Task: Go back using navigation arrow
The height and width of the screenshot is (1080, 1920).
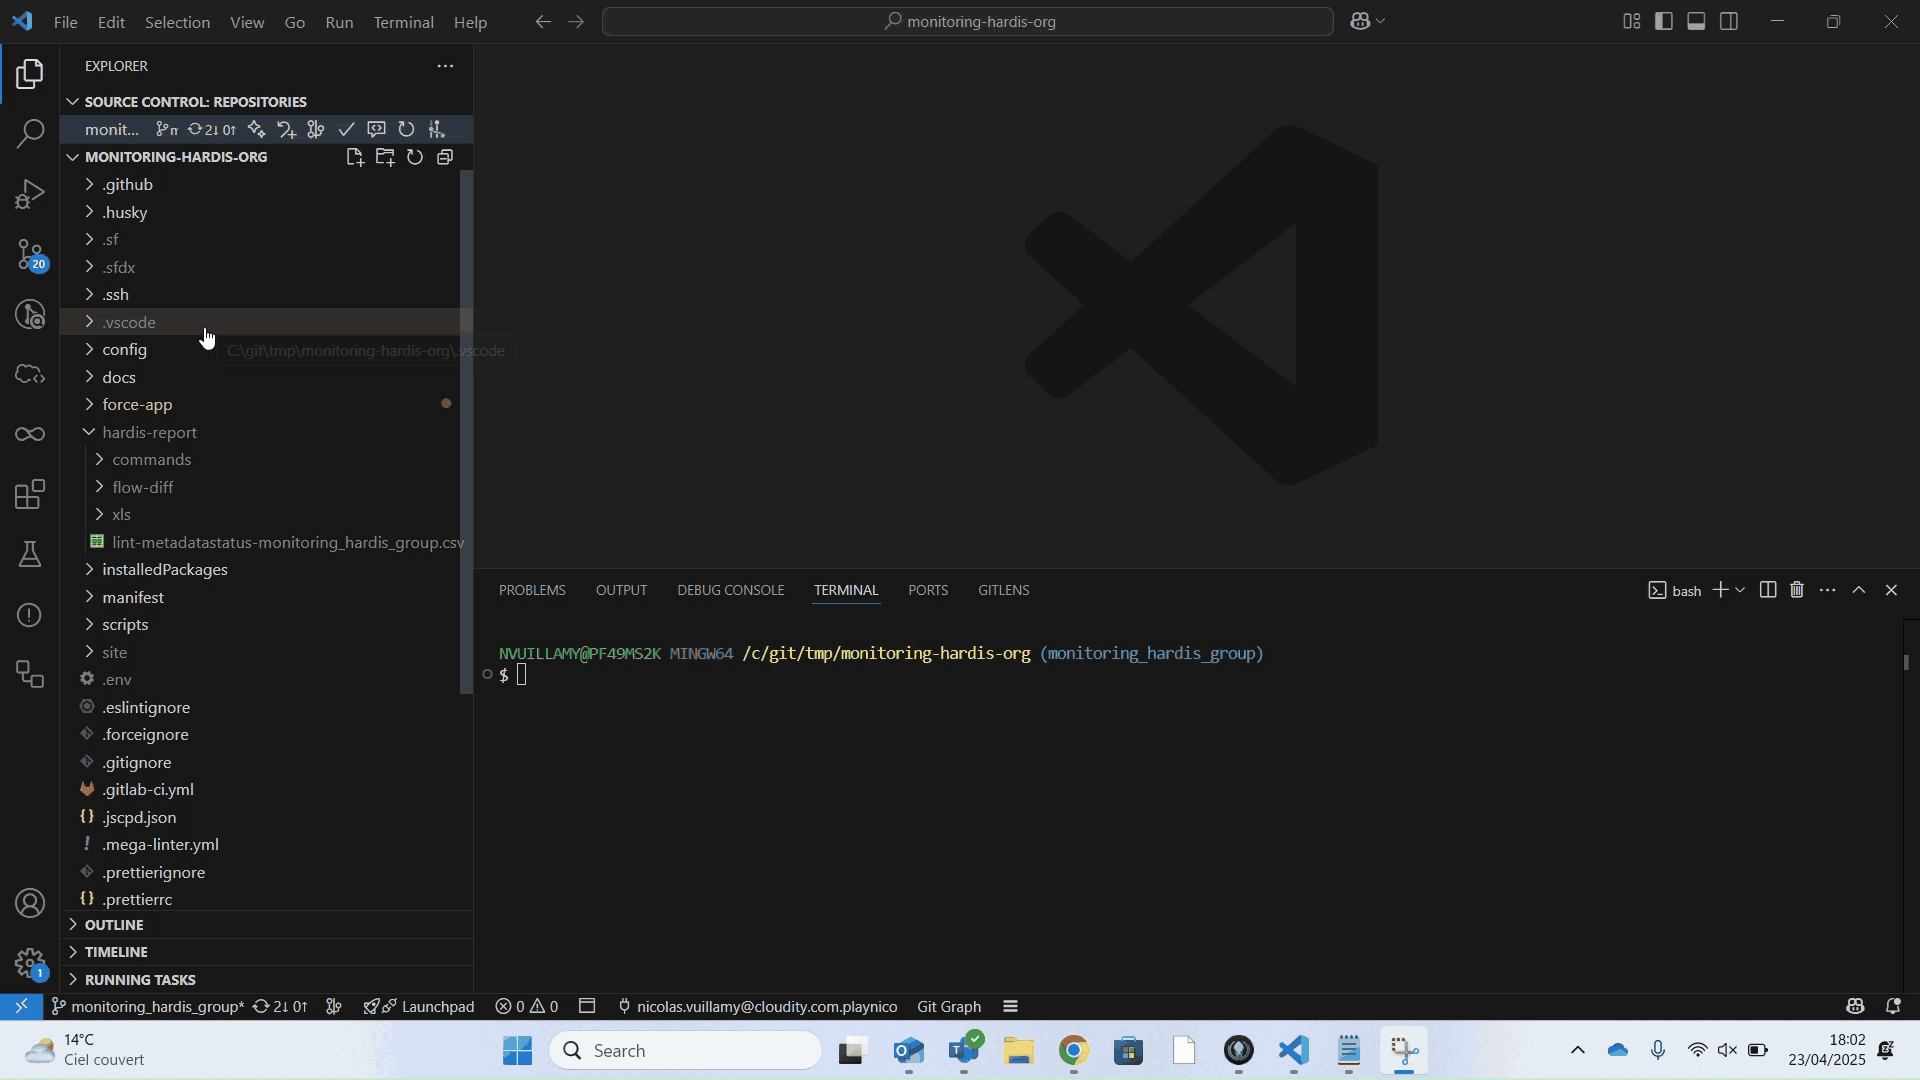Action: click(543, 21)
